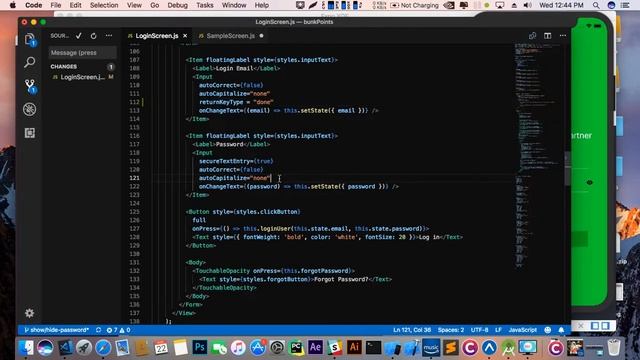Click the volume icon in menu bar
Image resolution: width=640 pixels, height=360 pixels.
(527, 5)
